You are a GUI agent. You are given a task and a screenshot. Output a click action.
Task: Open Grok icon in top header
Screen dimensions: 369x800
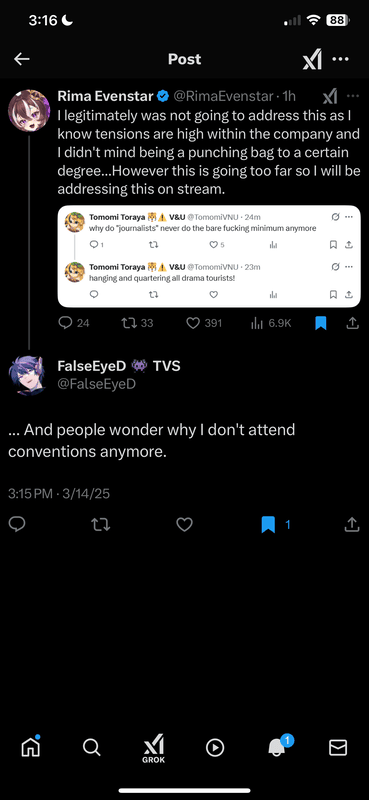tap(312, 60)
